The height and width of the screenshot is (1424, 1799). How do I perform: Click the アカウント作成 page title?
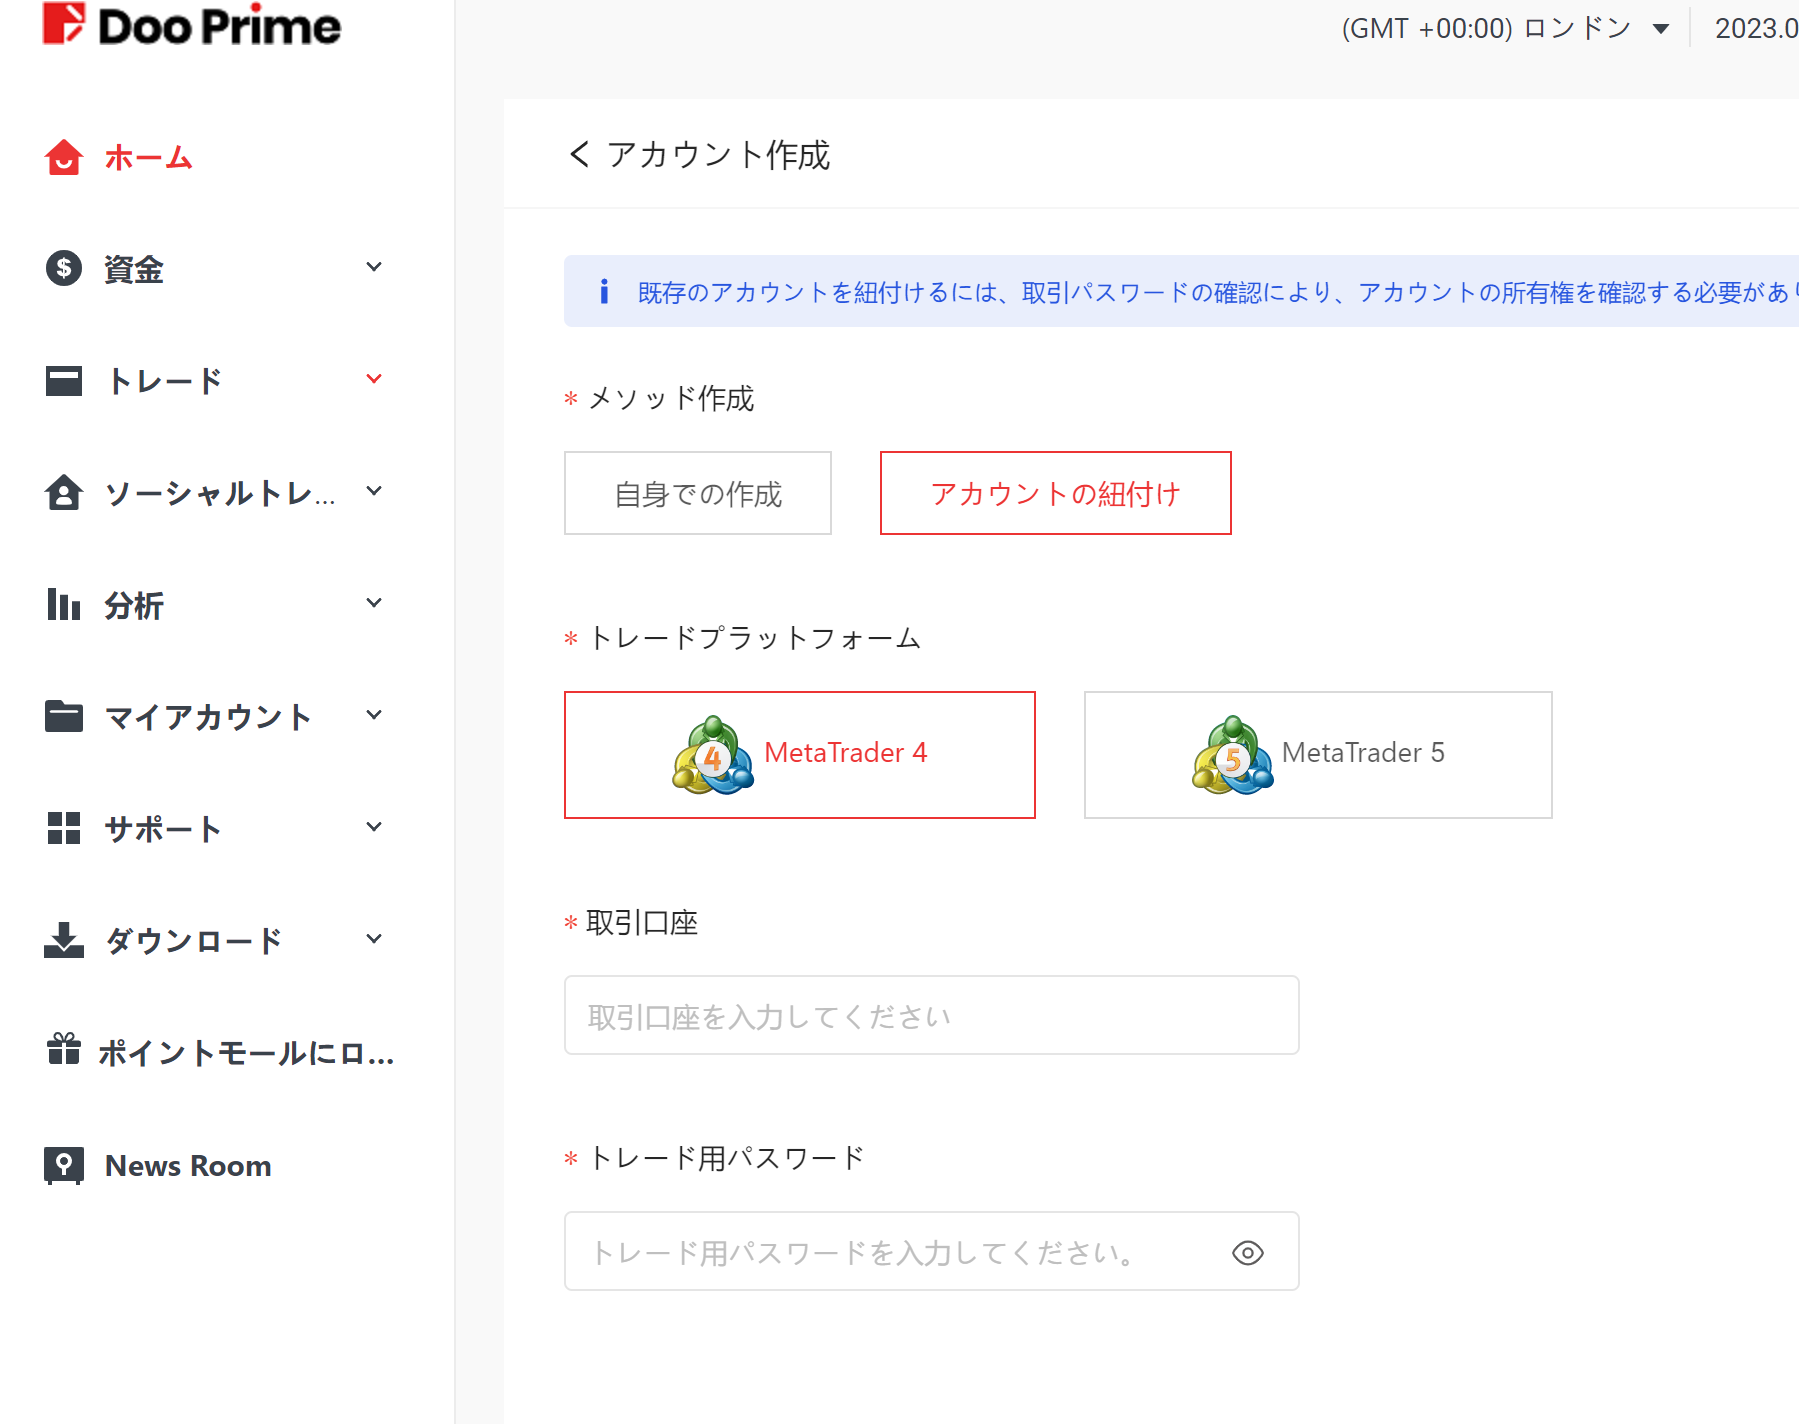click(x=718, y=154)
